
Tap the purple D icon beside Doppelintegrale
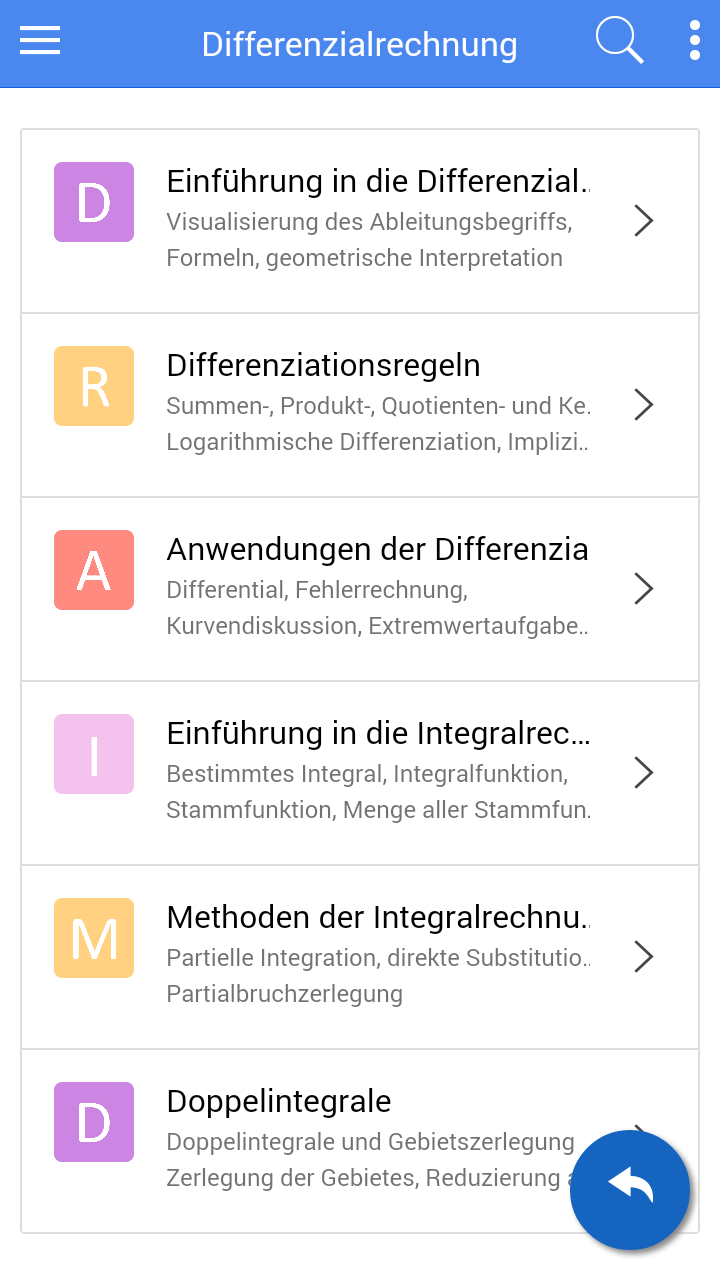tap(94, 1122)
